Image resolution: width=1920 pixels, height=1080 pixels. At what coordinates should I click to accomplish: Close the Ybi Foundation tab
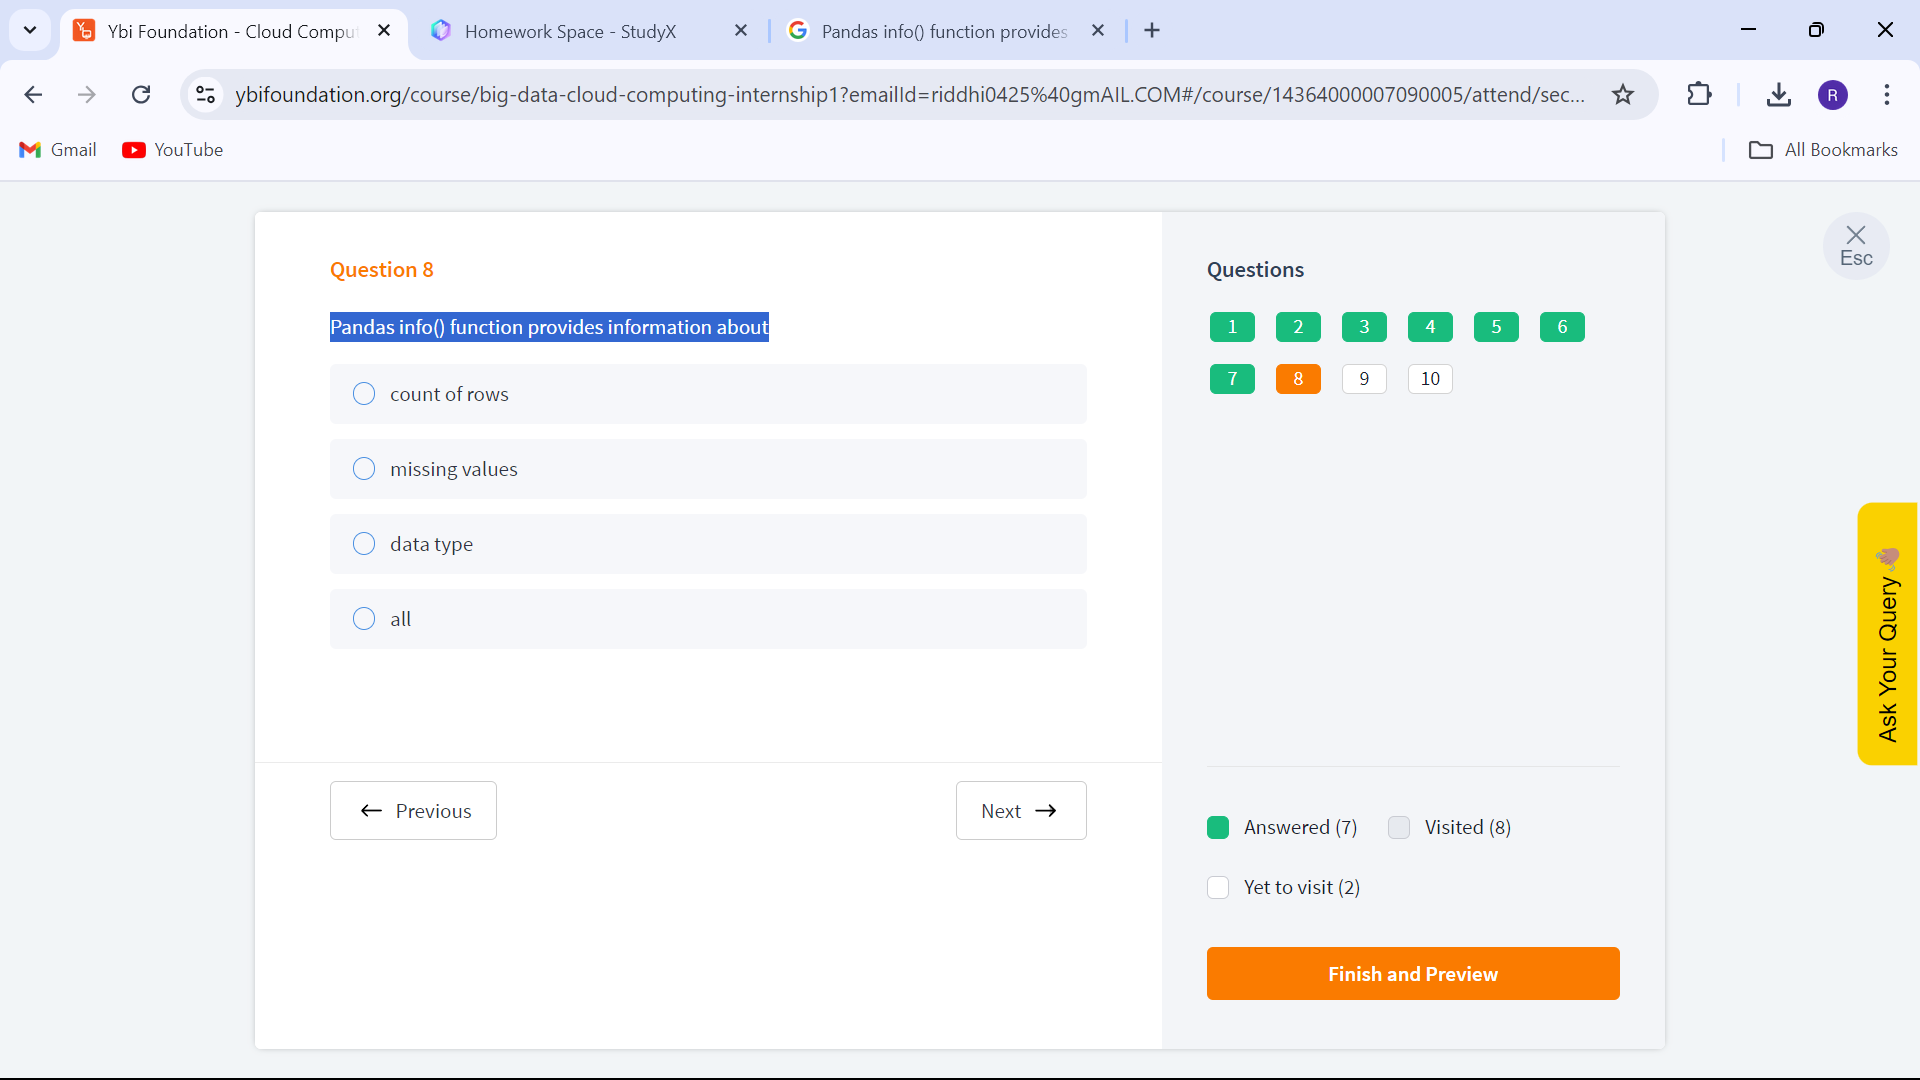(384, 31)
